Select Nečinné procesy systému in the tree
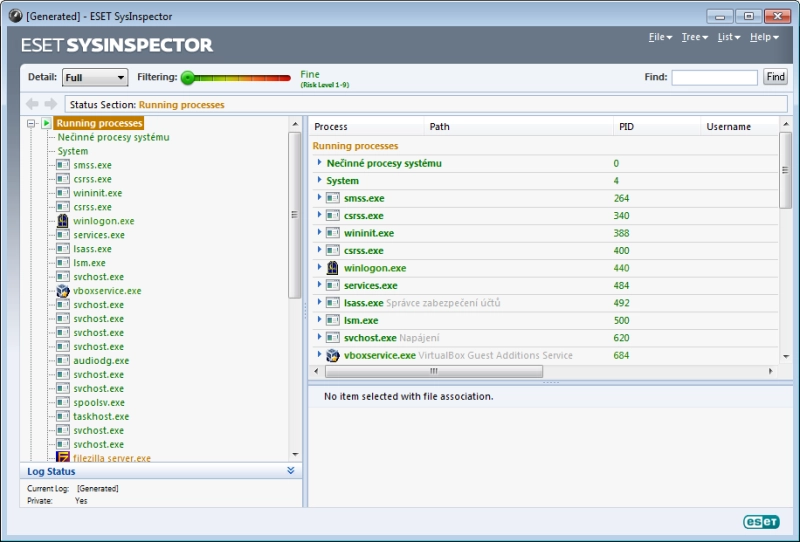Viewport: 800px width, 542px height. (x=113, y=137)
